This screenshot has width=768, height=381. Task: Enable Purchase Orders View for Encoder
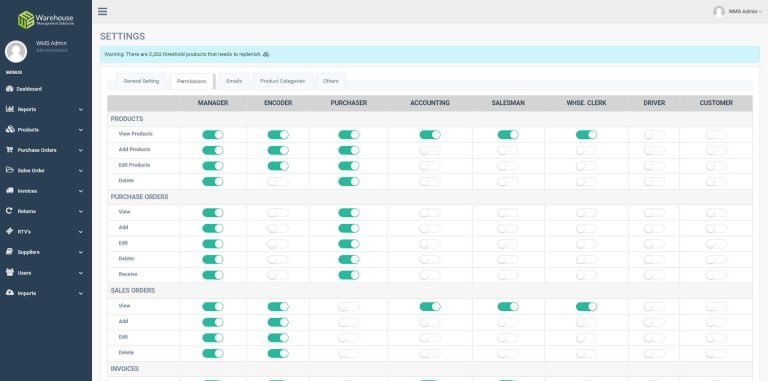coord(278,213)
